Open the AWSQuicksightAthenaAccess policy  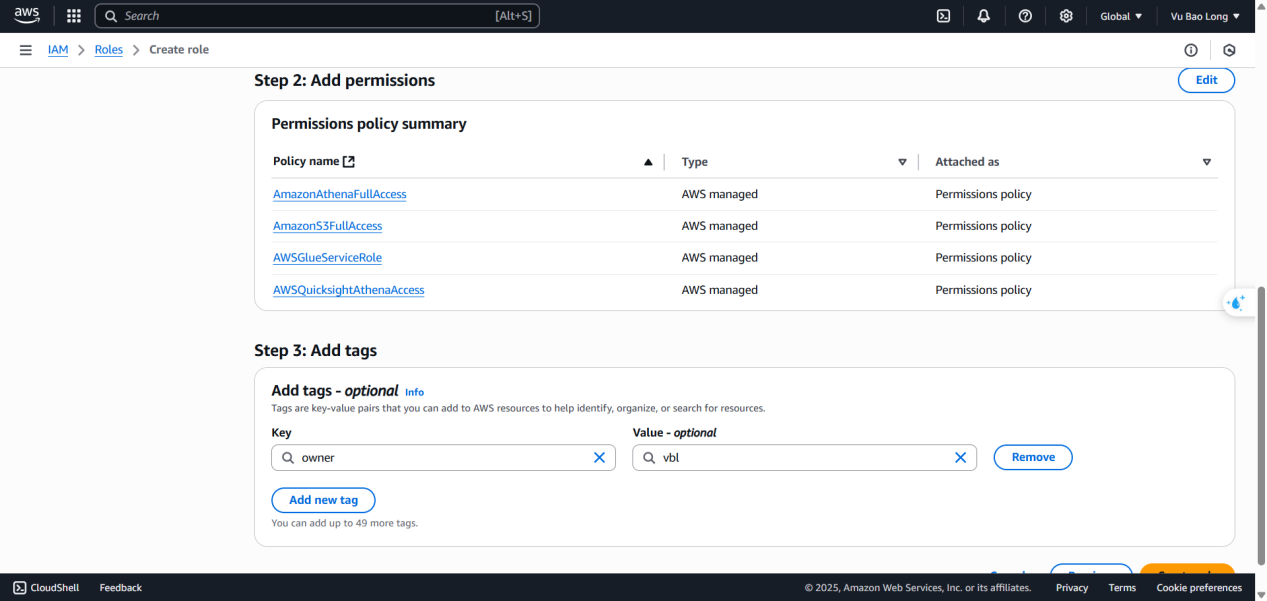pyautogui.click(x=349, y=290)
